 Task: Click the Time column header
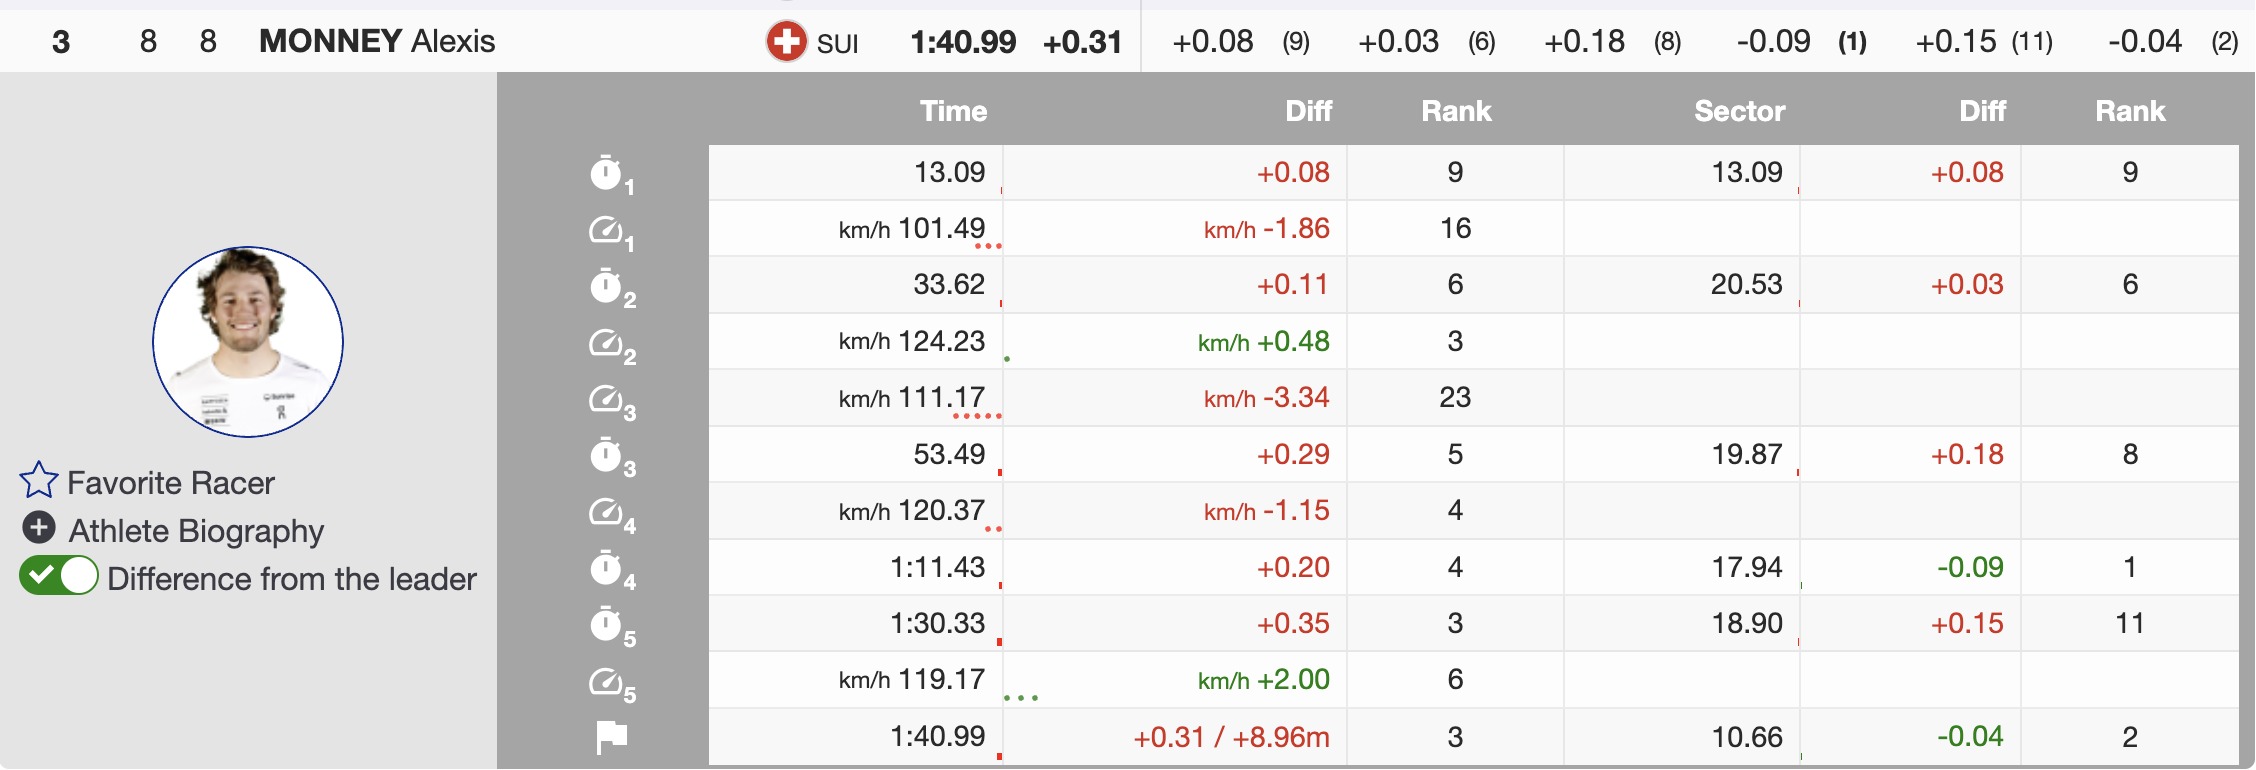pos(953,111)
